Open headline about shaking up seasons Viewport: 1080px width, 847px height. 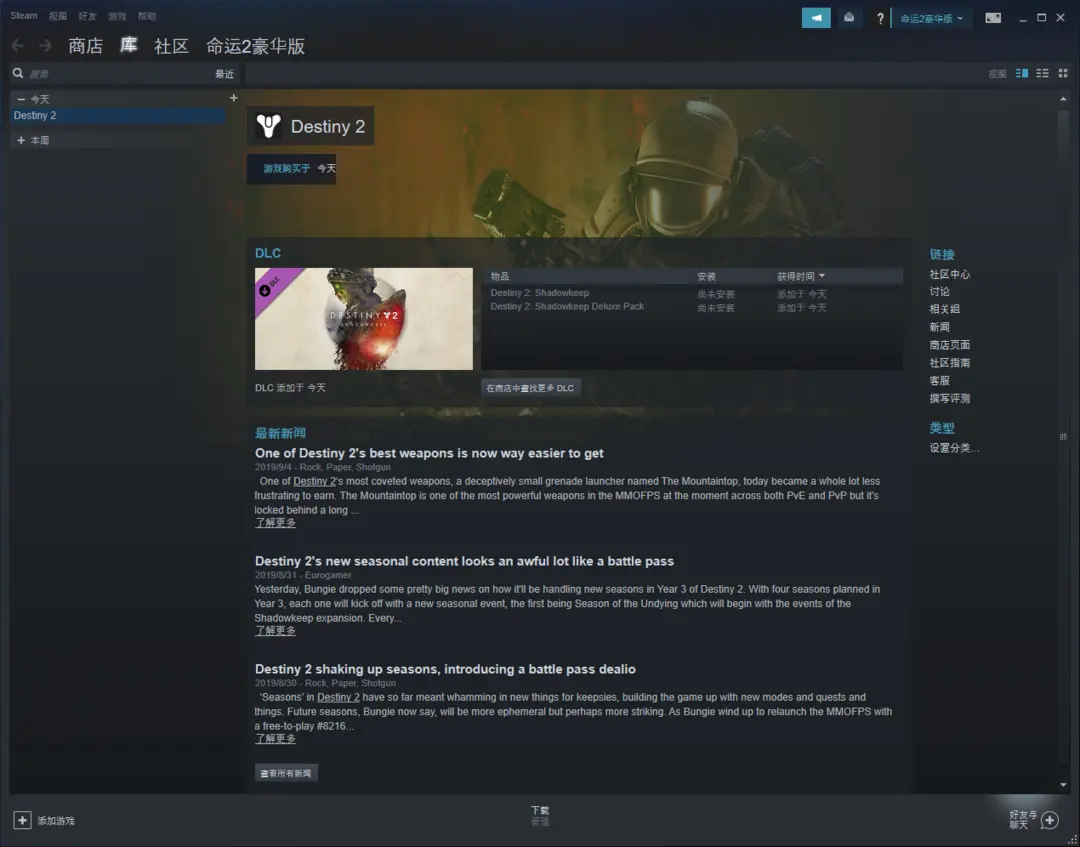point(445,669)
